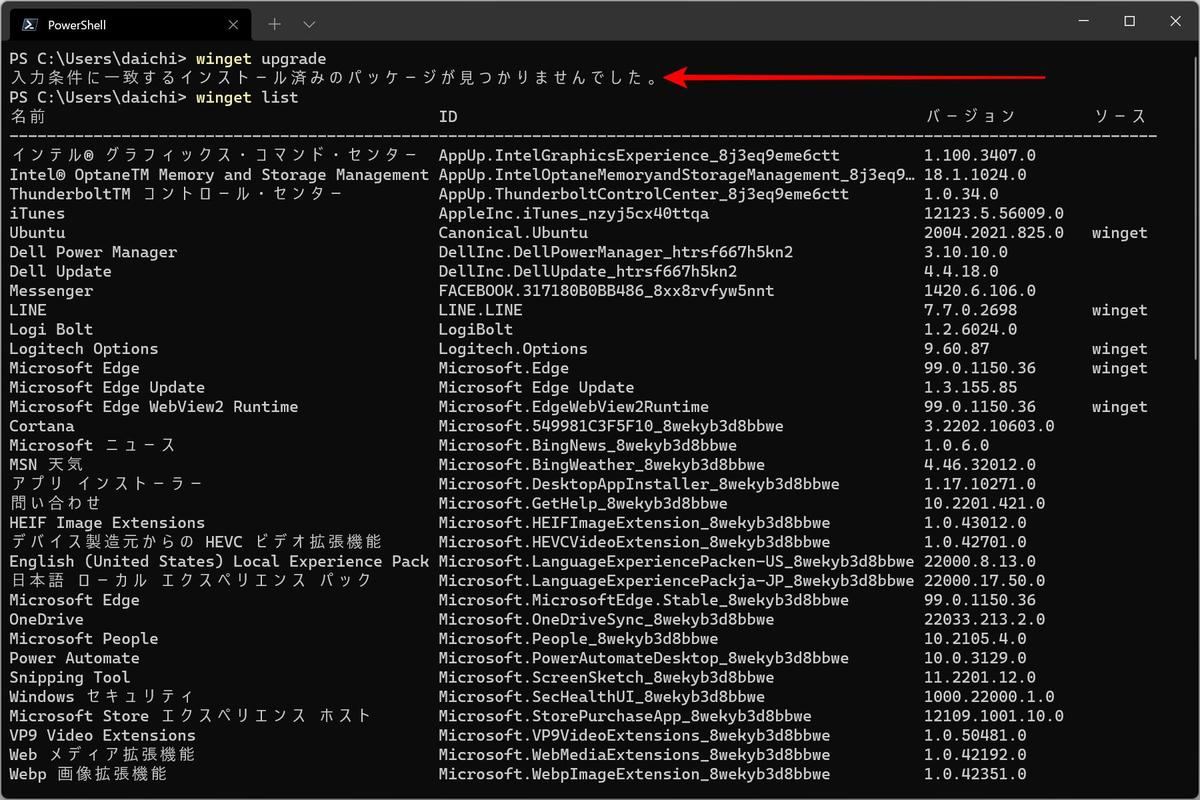Click the Power Automate package name
1200x800 pixels.
pos(75,658)
